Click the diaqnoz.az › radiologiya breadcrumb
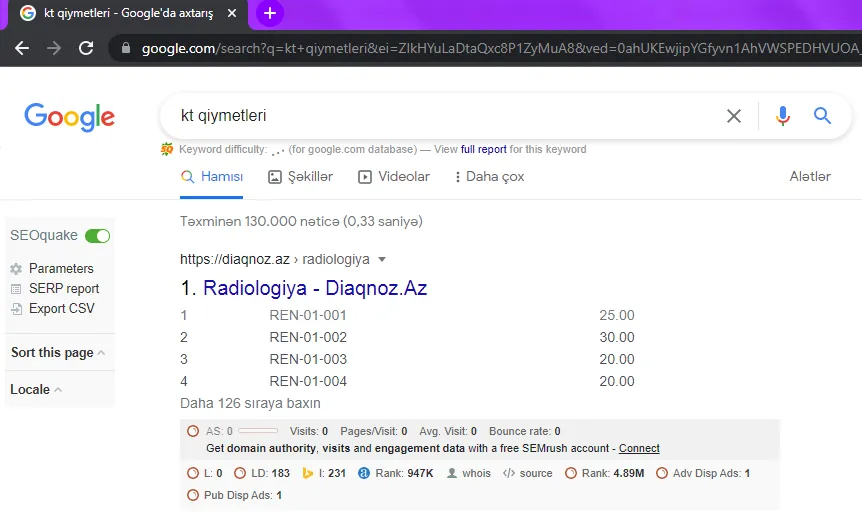Screen dimensions: 862x513 pyautogui.click(x=275, y=259)
